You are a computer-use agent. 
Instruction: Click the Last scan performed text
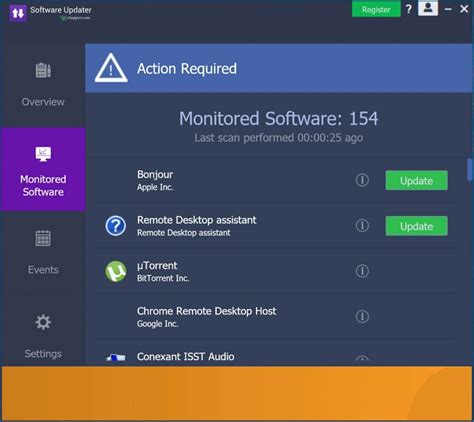[279, 138]
